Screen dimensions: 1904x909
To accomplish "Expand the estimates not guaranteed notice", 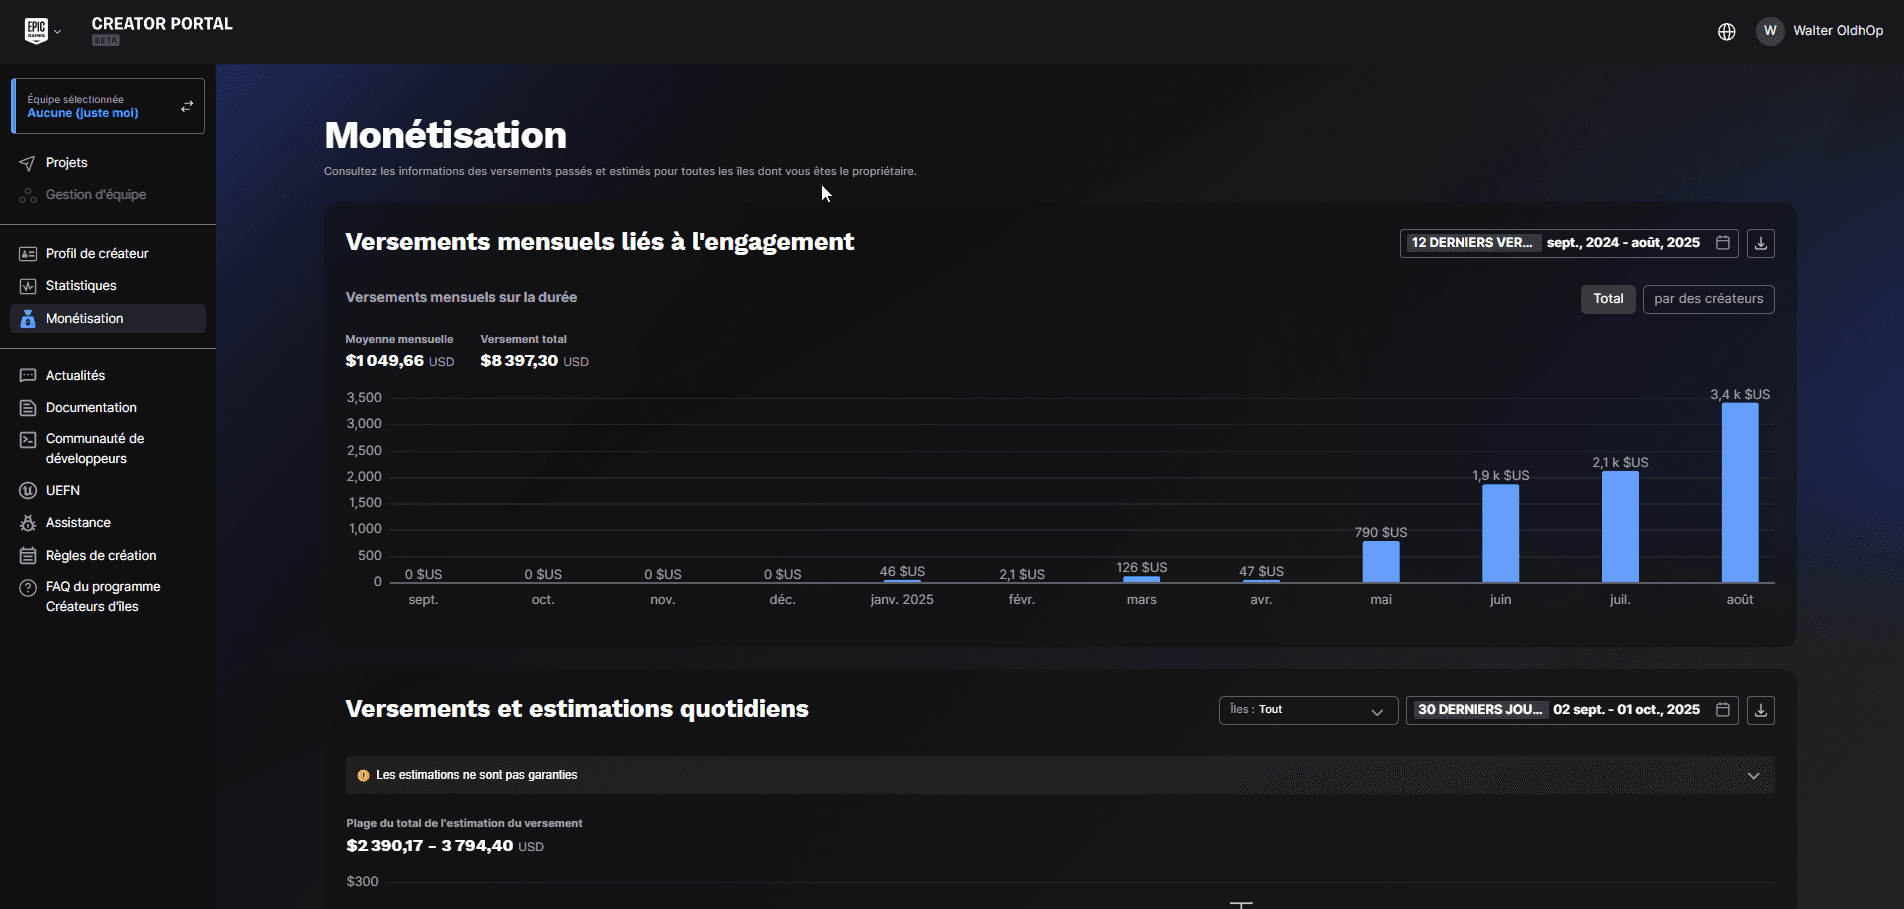I will tap(1753, 776).
